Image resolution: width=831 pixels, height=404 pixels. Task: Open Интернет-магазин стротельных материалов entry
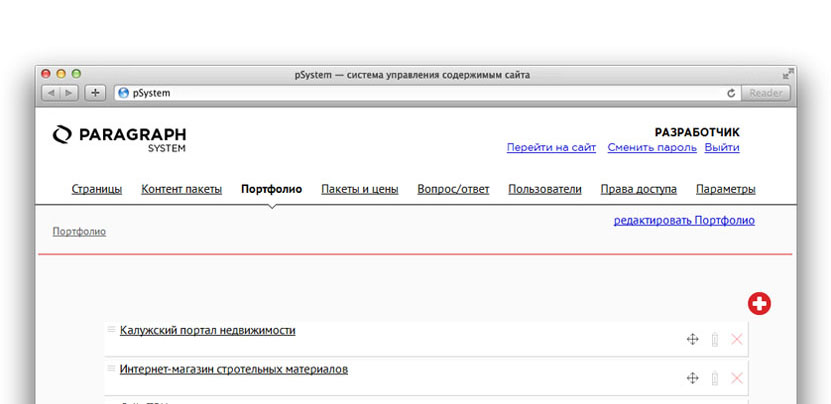tap(234, 369)
